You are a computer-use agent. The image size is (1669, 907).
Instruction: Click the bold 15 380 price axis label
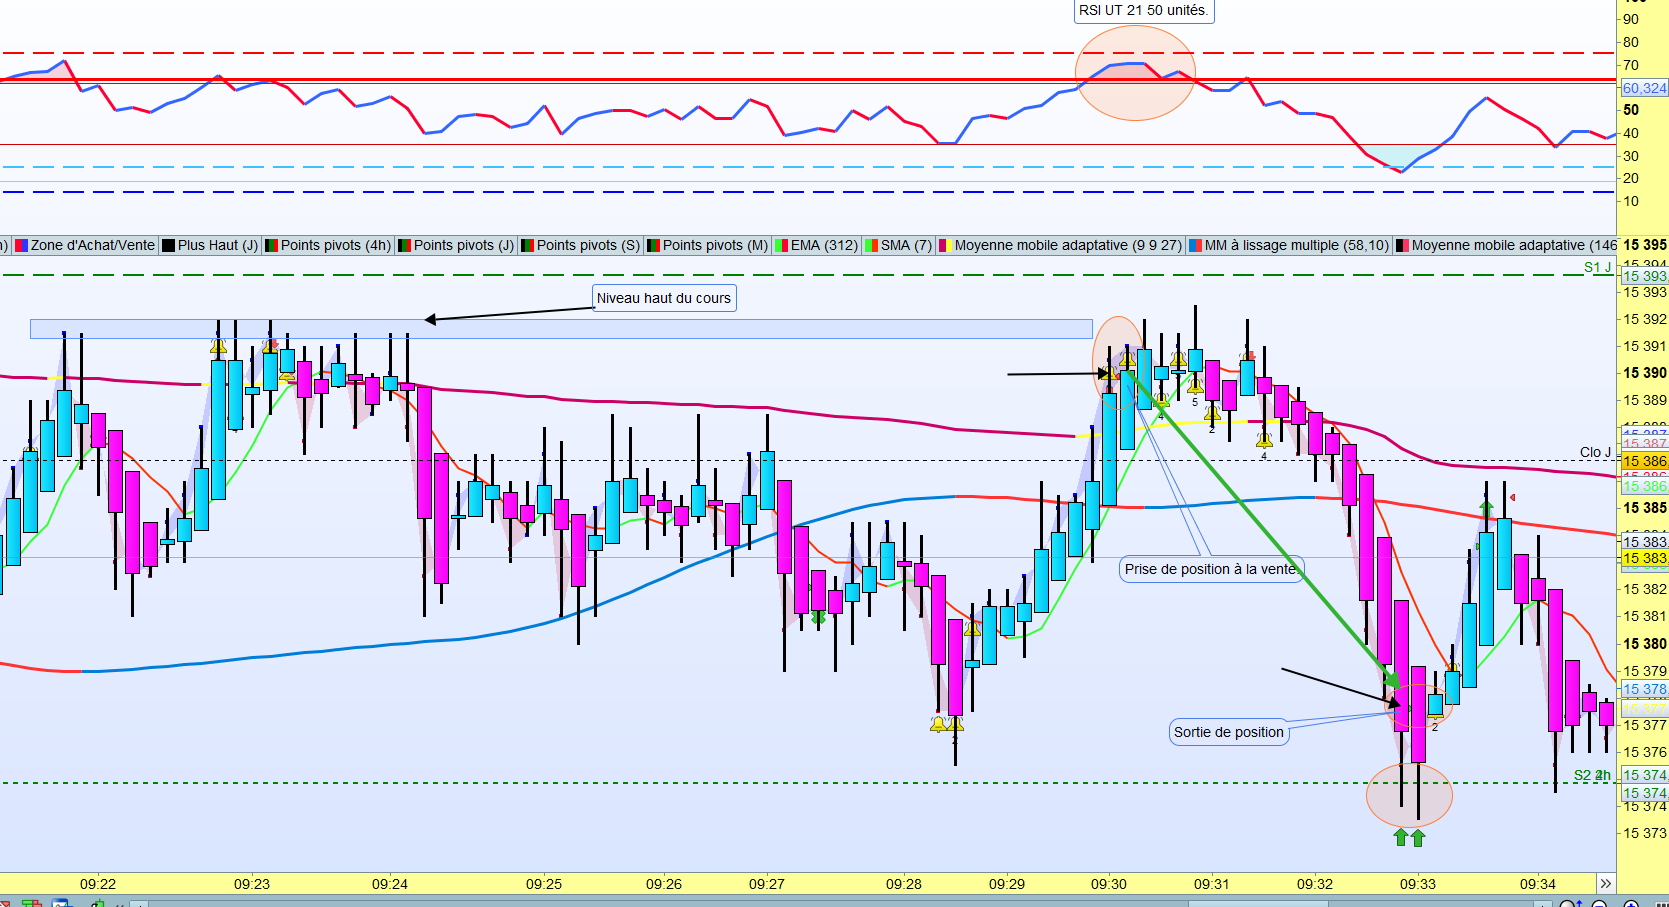click(x=1645, y=644)
